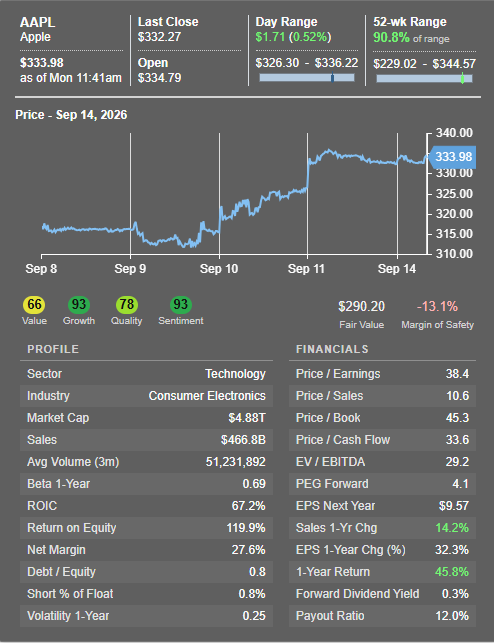
Task: Select the EV / EBITDA value 29.2
Action: click(457, 462)
